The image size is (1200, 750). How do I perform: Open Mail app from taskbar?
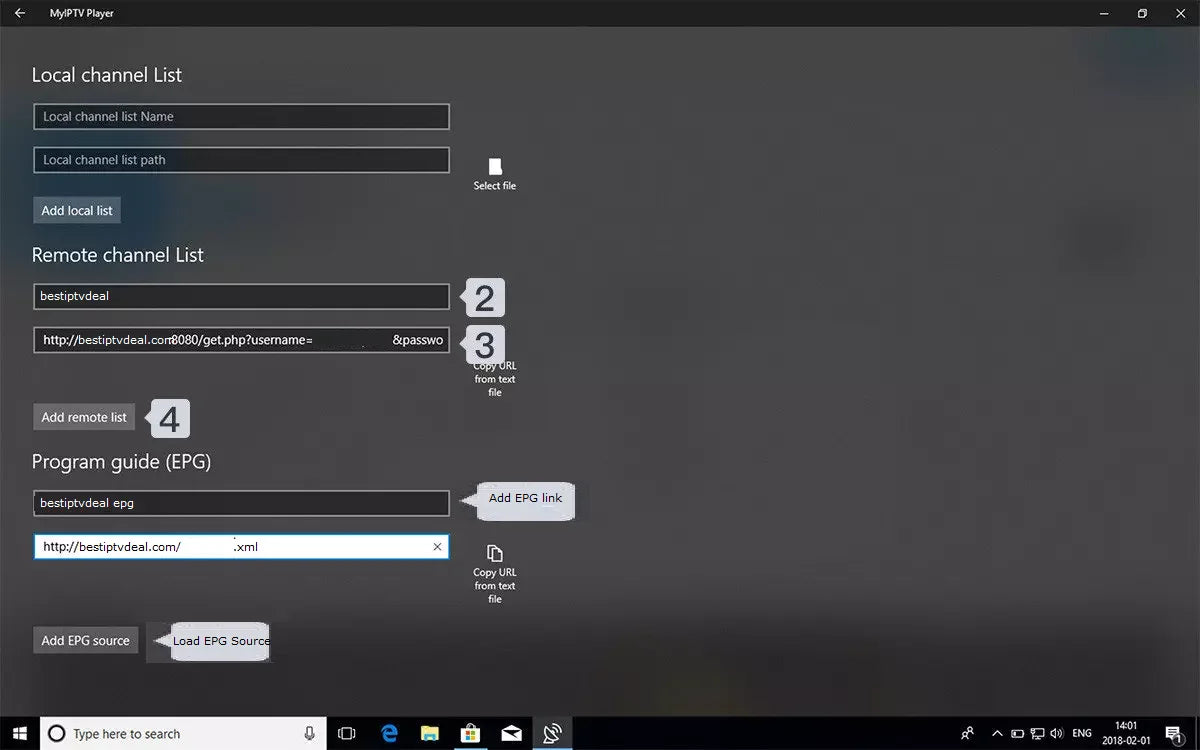pos(511,733)
